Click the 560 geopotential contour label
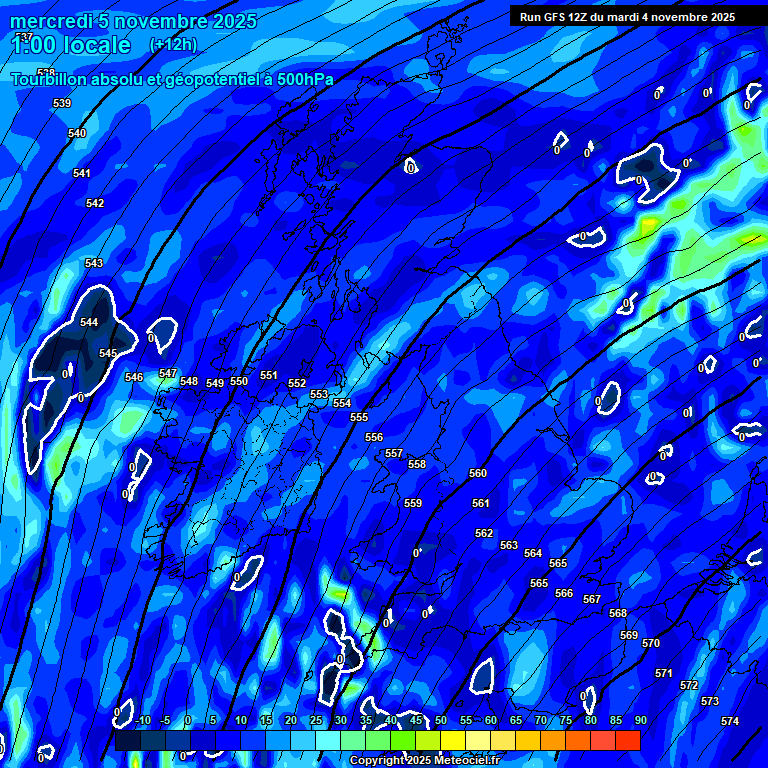The width and height of the screenshot is (768, 768). click(478, 473)
